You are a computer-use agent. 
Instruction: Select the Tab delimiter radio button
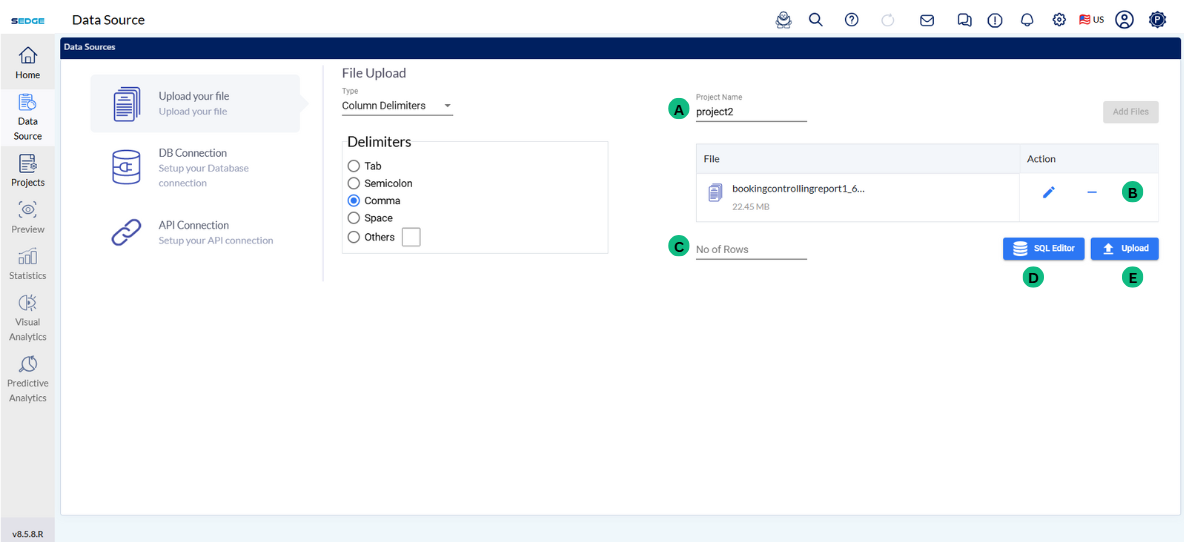pyautogui.click(x=353, y=166)
